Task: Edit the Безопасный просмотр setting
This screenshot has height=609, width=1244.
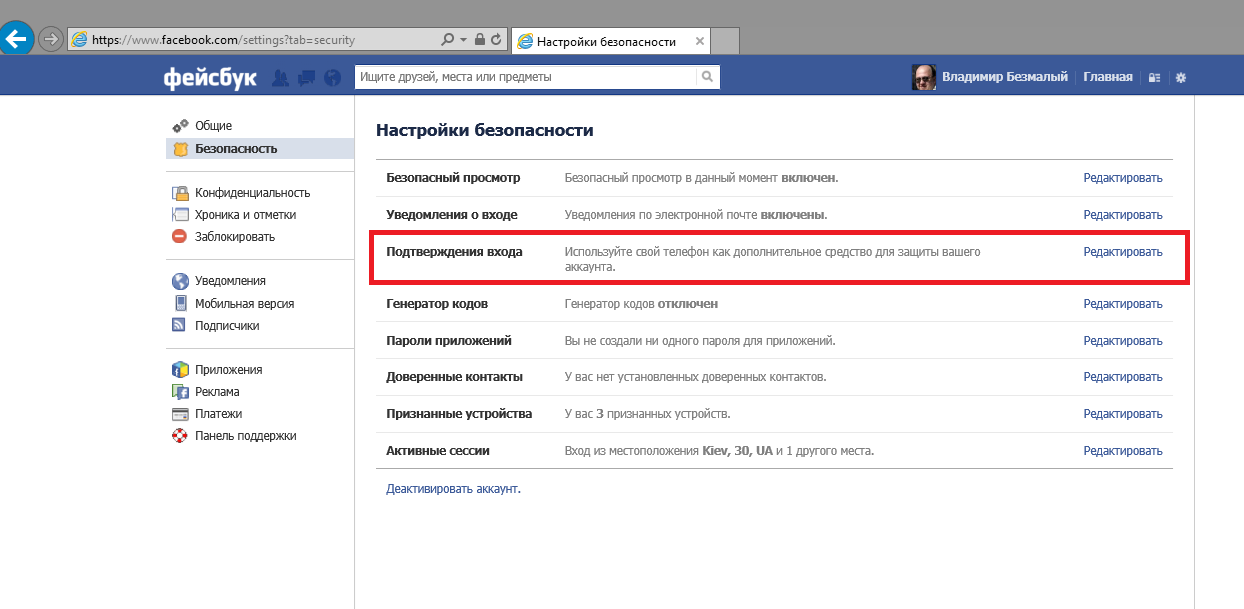Action: [1123, 178]
